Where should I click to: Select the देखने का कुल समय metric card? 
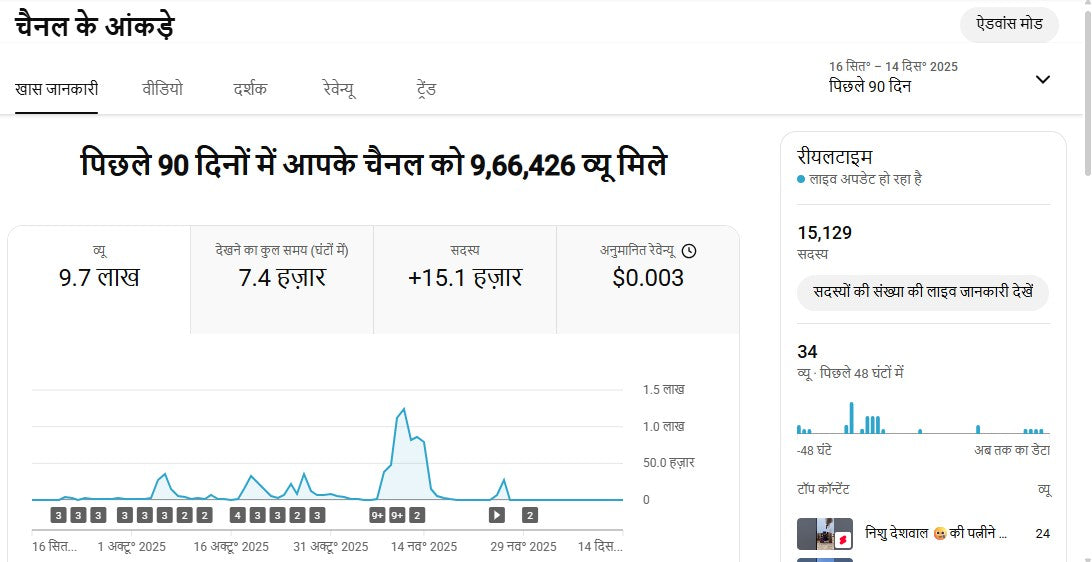click(x=282, y=279)
